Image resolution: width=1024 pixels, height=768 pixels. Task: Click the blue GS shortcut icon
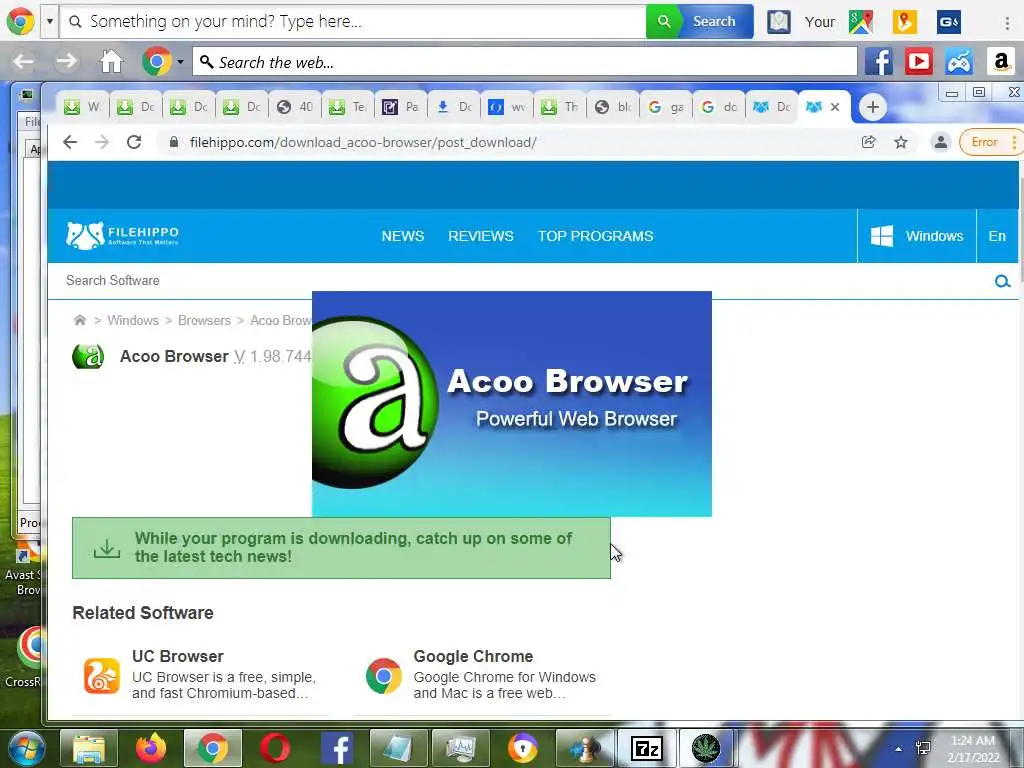[x=949, y=22]
